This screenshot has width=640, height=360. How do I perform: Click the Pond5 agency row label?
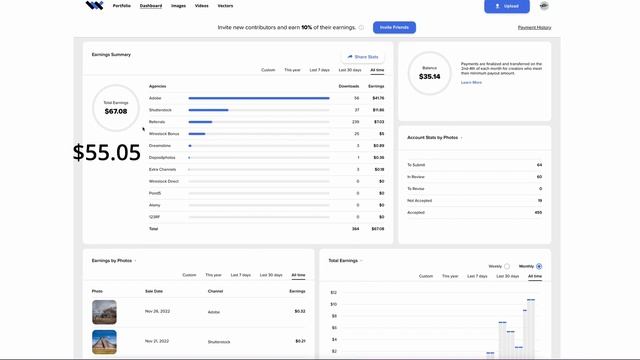click(x=155, y=193)
